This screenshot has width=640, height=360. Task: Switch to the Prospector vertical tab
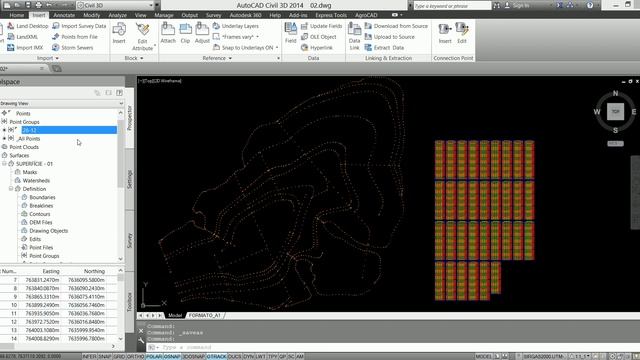click(x=130, y=118)
